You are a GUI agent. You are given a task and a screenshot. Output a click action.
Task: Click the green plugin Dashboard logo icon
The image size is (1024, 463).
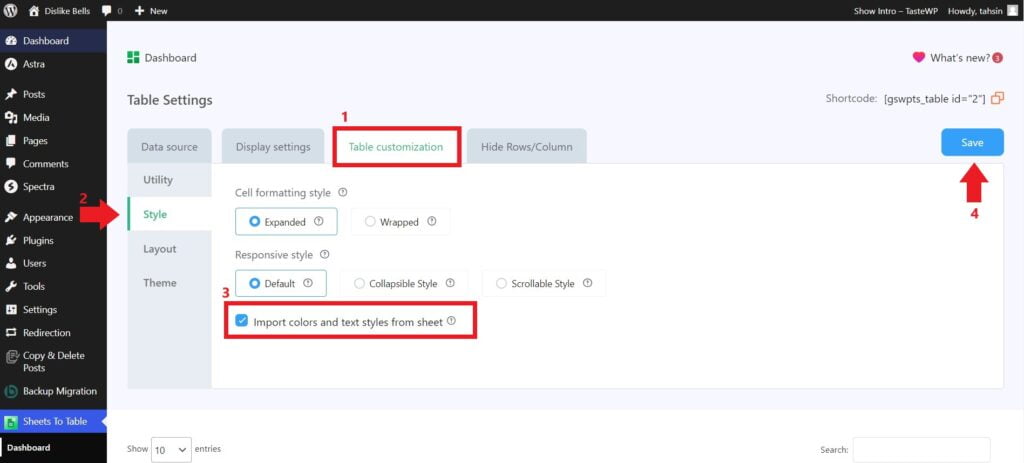(x=133, y=57)
